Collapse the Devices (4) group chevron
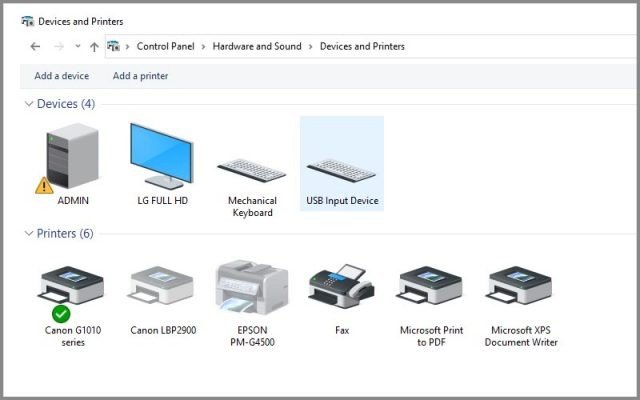640x400 pixels. 29,104
